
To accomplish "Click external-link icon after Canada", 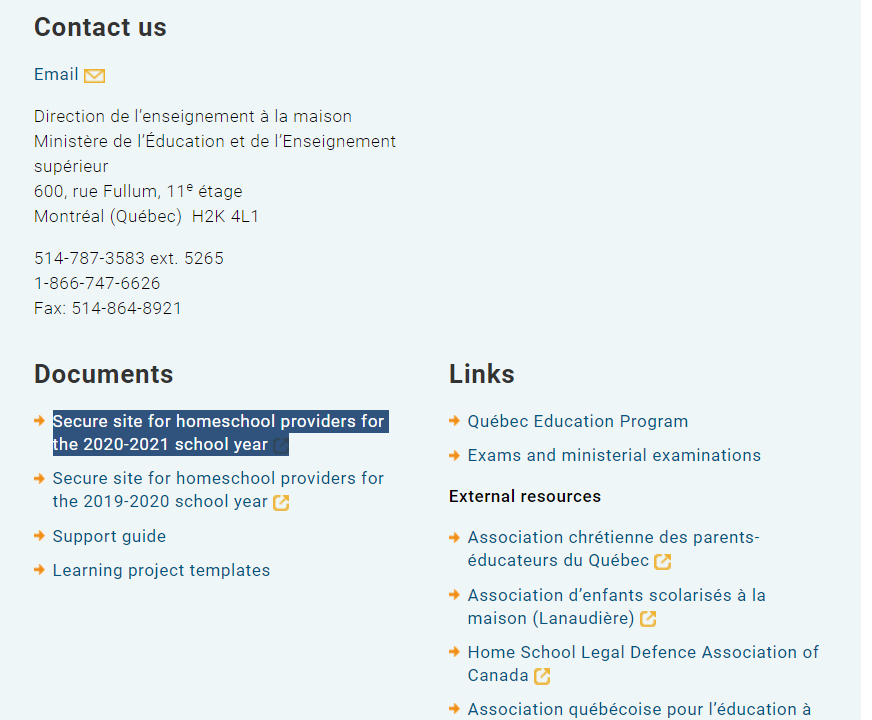I will [542, 676].
